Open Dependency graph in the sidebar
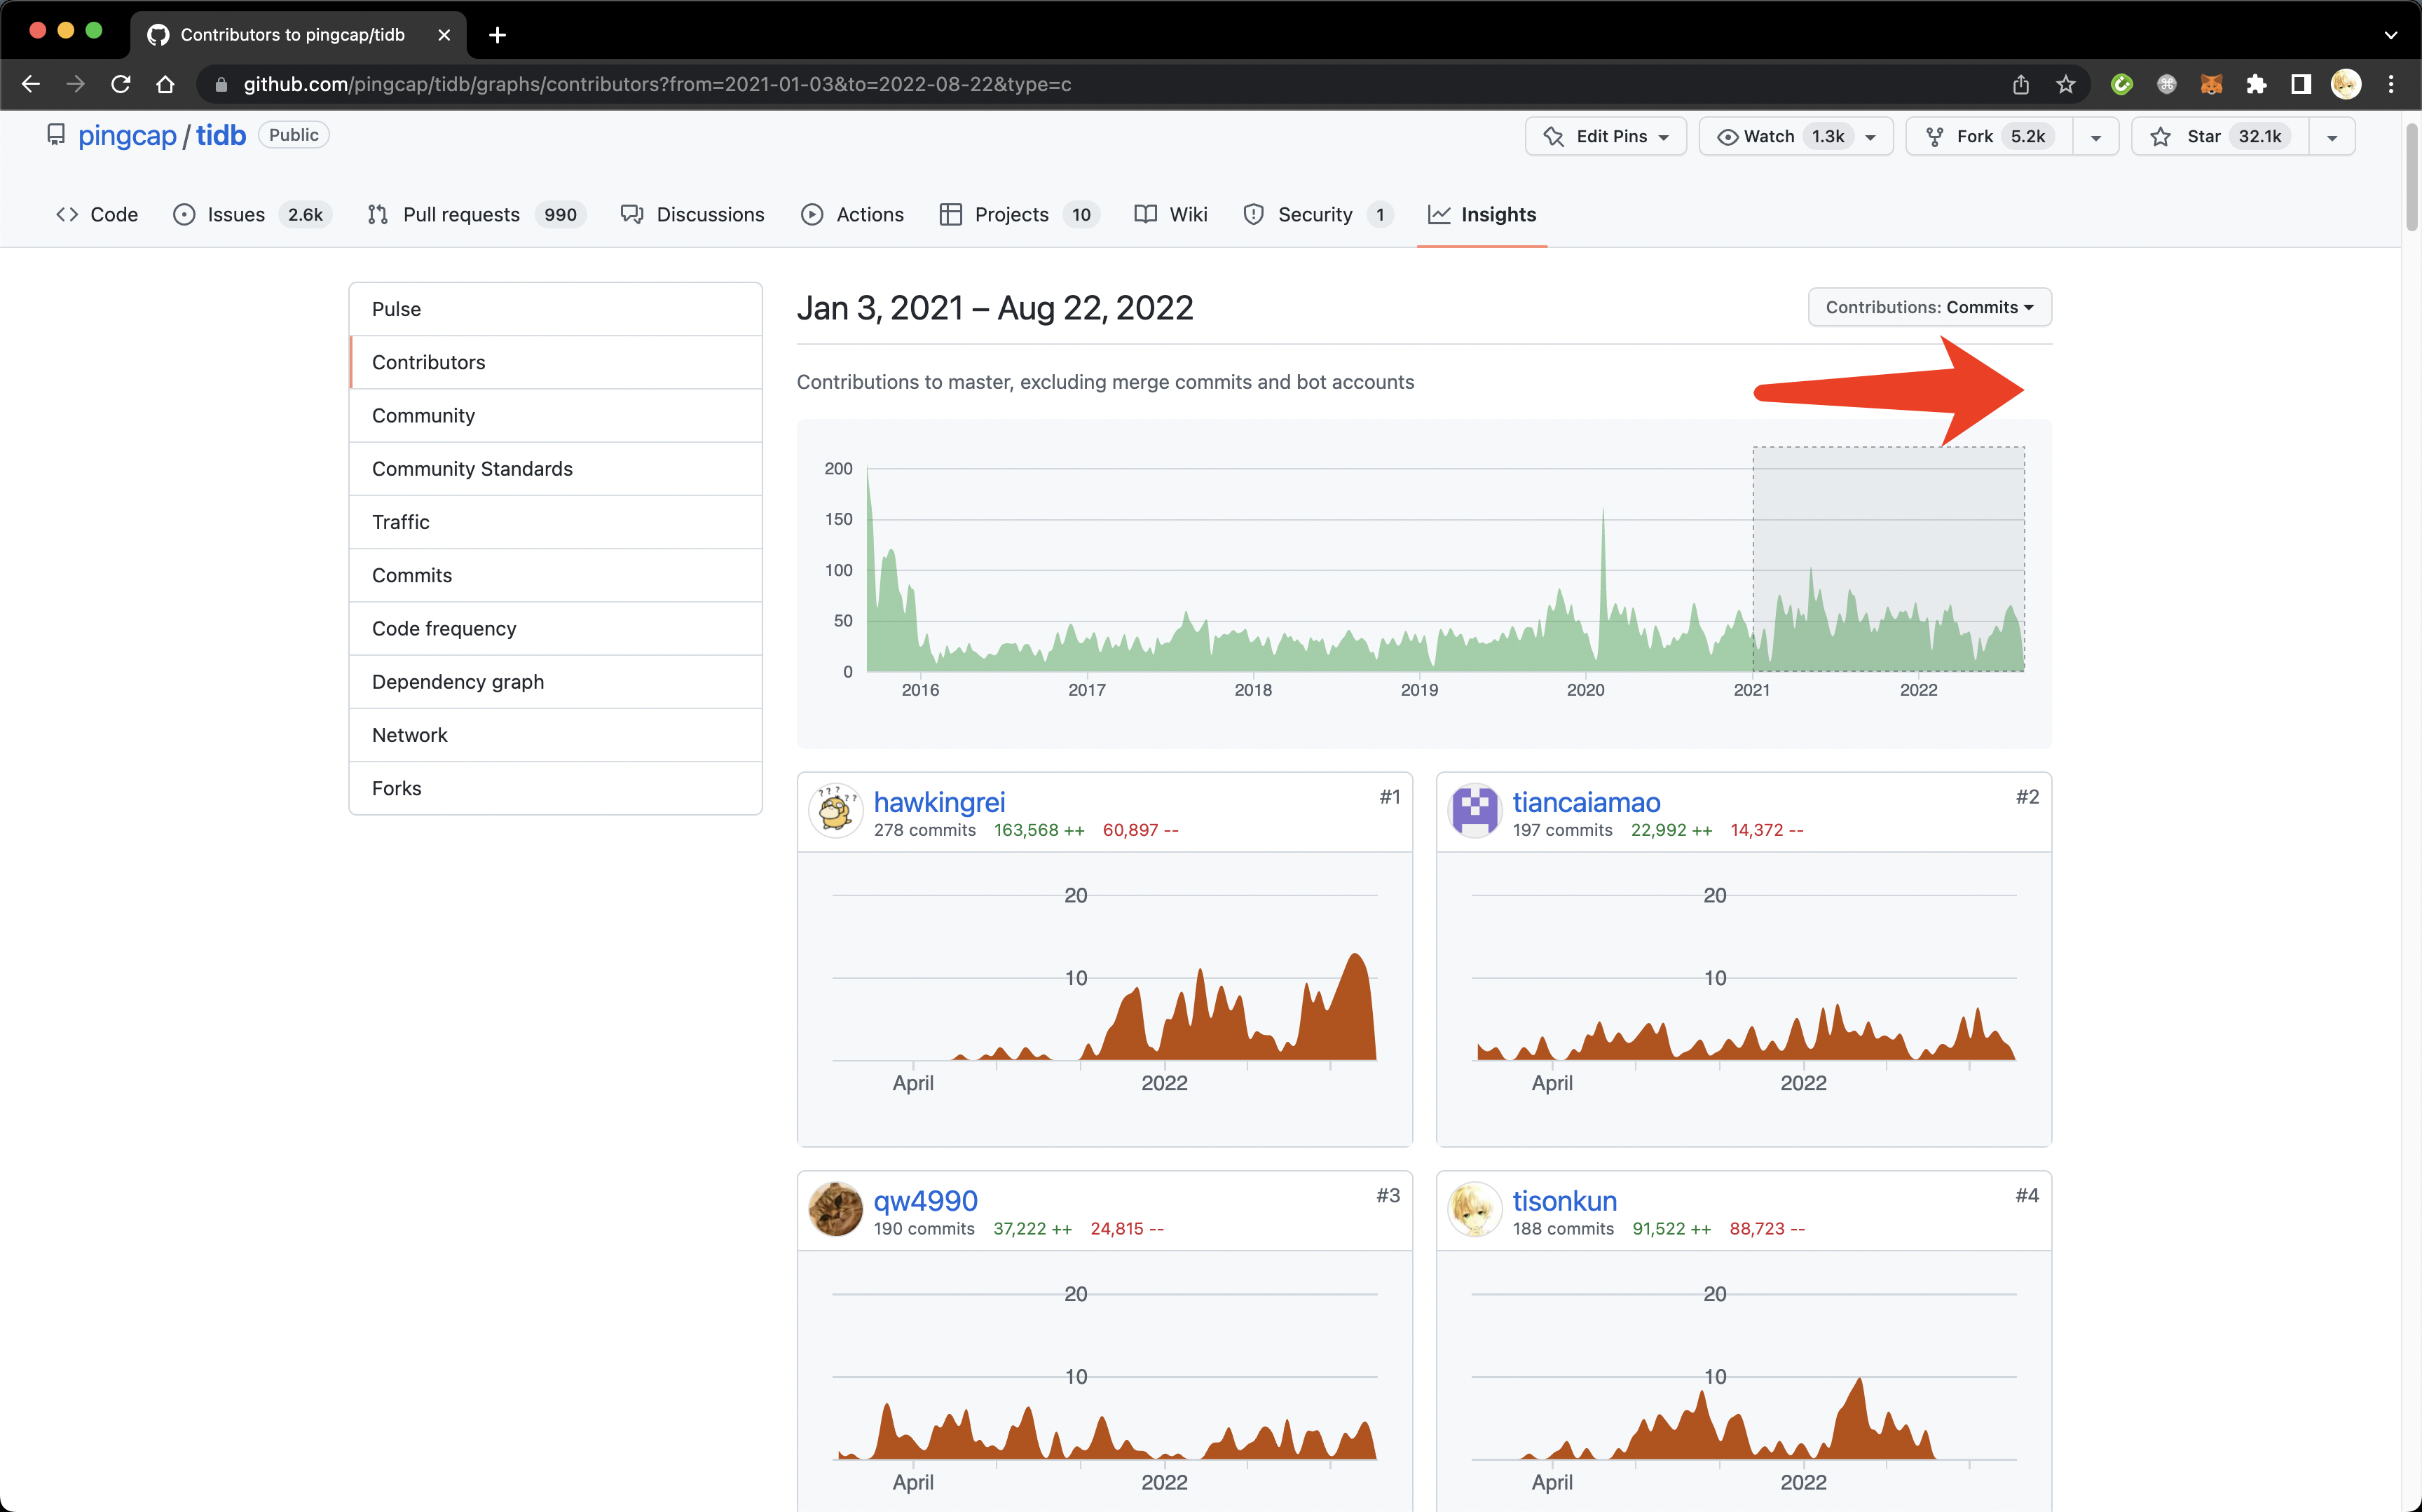The image size is (2422, 1512). tap(556, 681)
